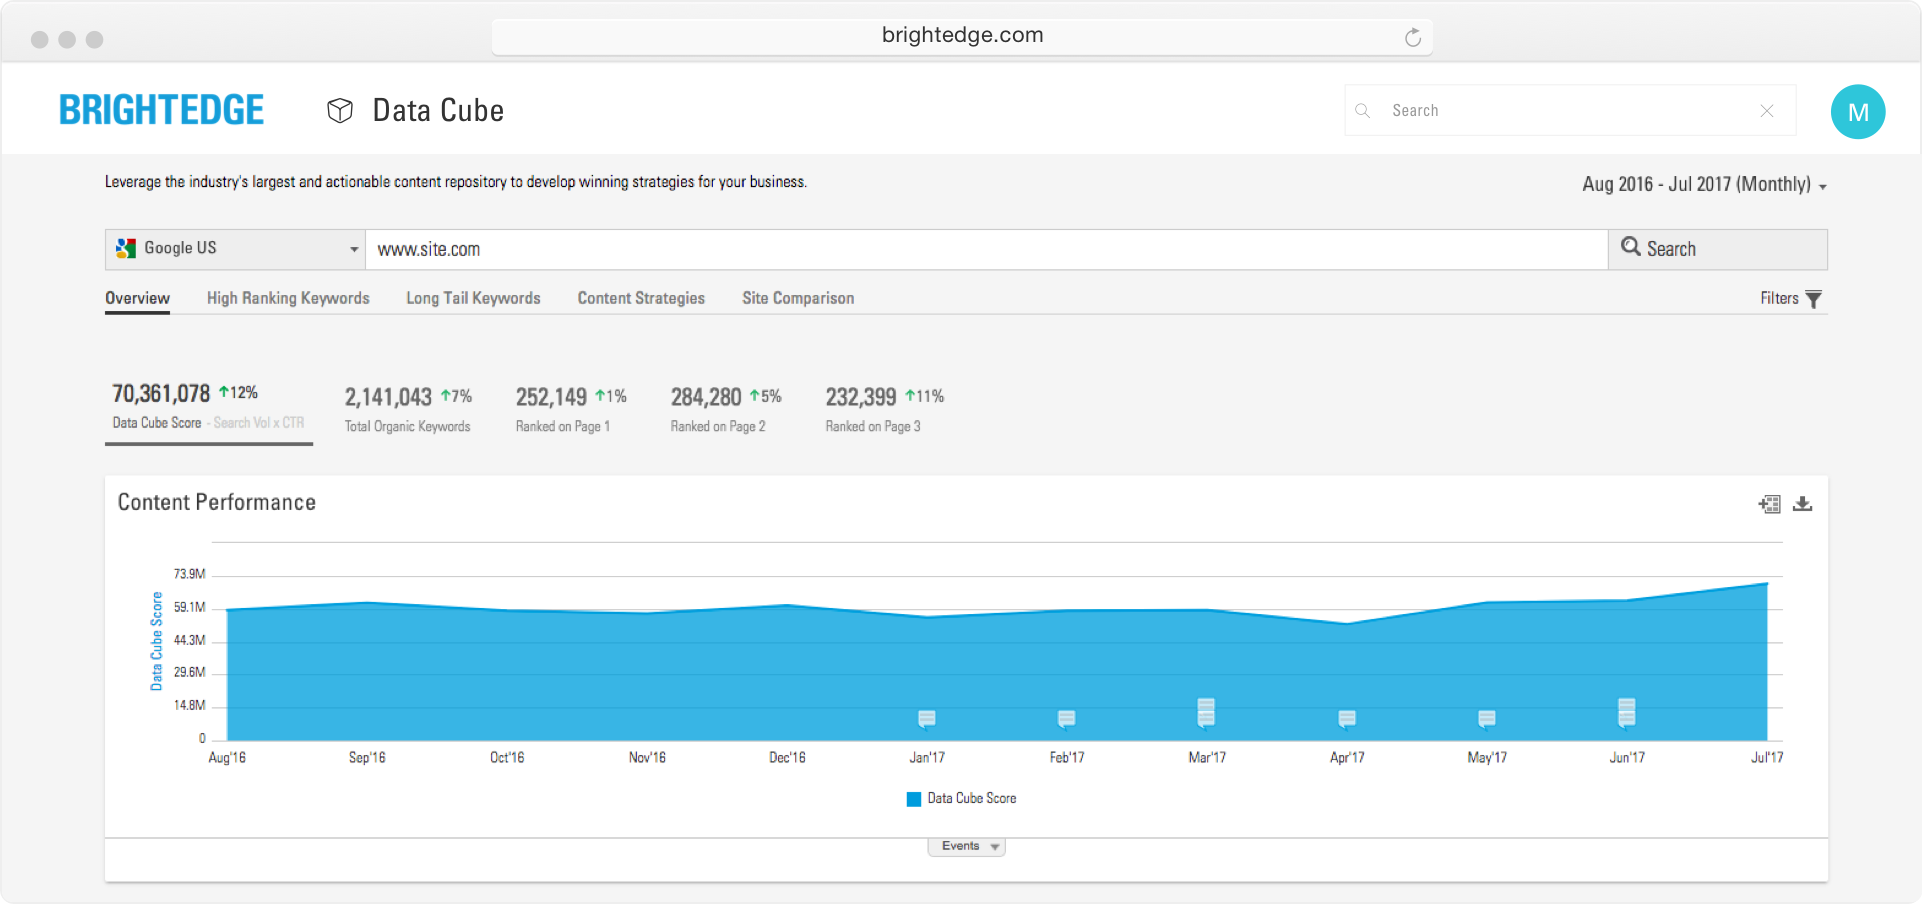Open the Filters funnel icon

(1813, 299)
